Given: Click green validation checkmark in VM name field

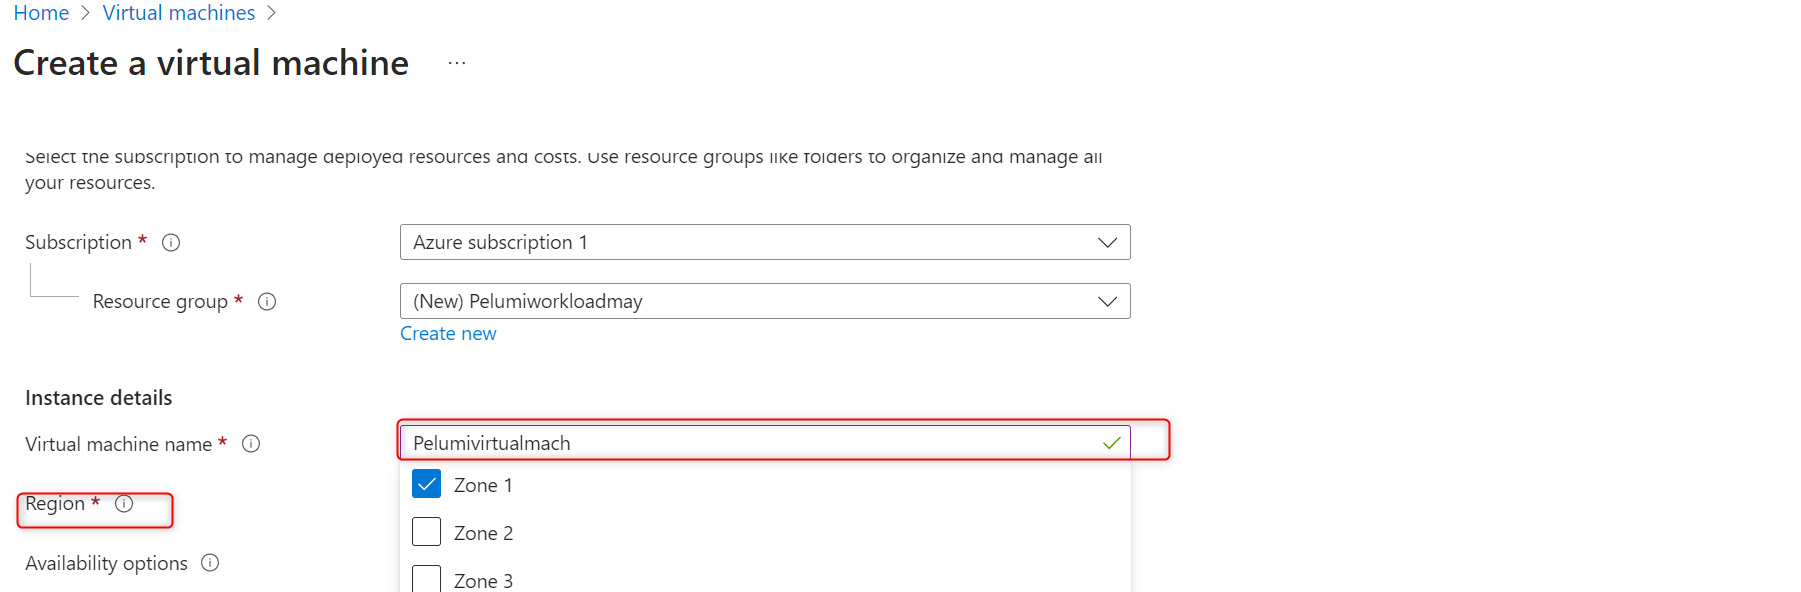Looking at the screenshot, I should [x=1111, y=443].
